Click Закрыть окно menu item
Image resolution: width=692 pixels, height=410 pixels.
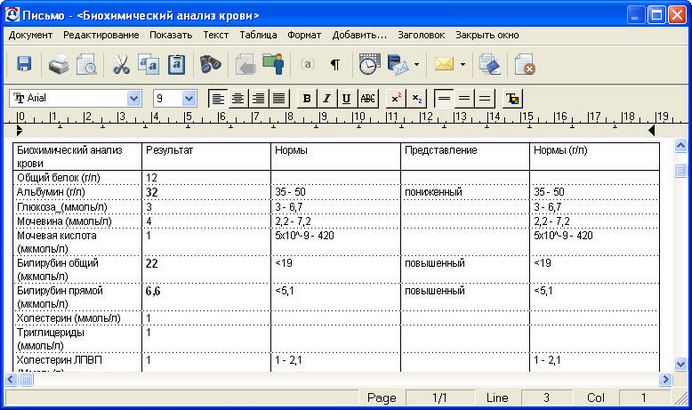click(x=487, y=35)
